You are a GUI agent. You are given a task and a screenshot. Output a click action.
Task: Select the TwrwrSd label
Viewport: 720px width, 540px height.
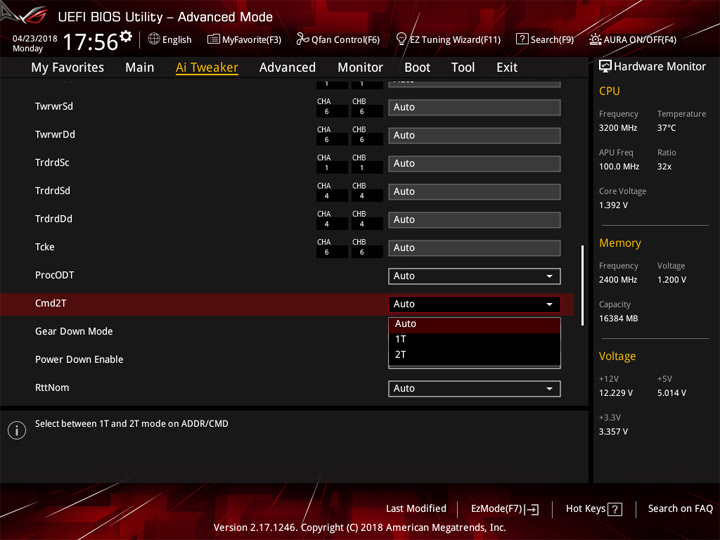54,107
